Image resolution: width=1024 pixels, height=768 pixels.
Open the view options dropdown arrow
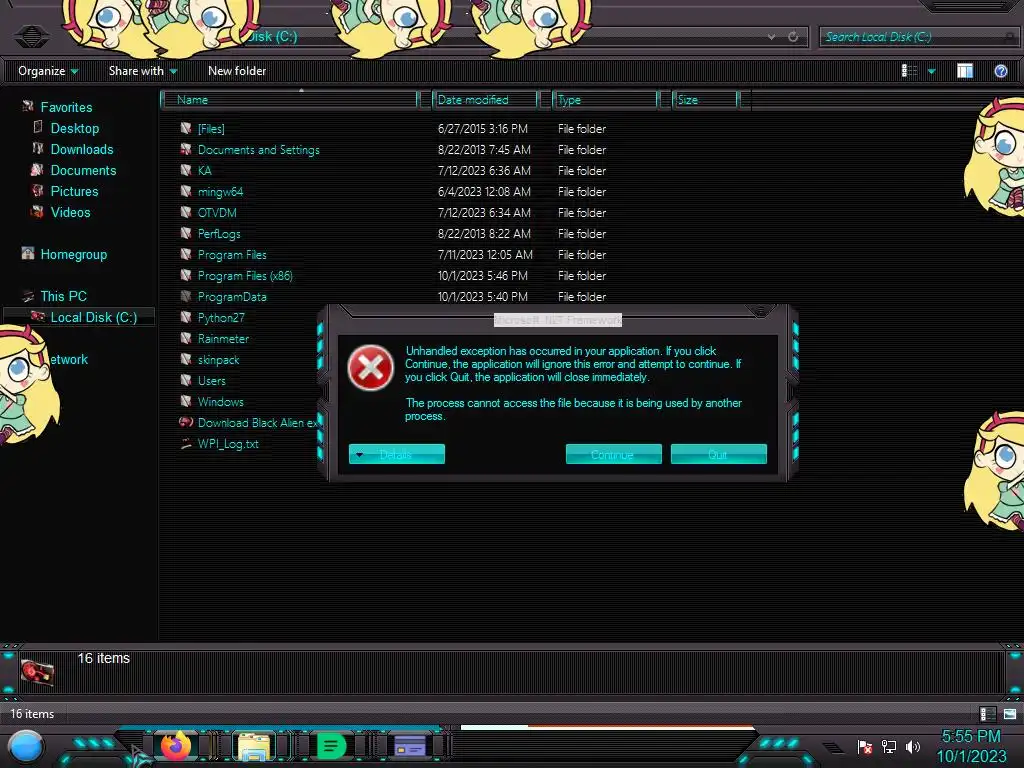(931, 71)
